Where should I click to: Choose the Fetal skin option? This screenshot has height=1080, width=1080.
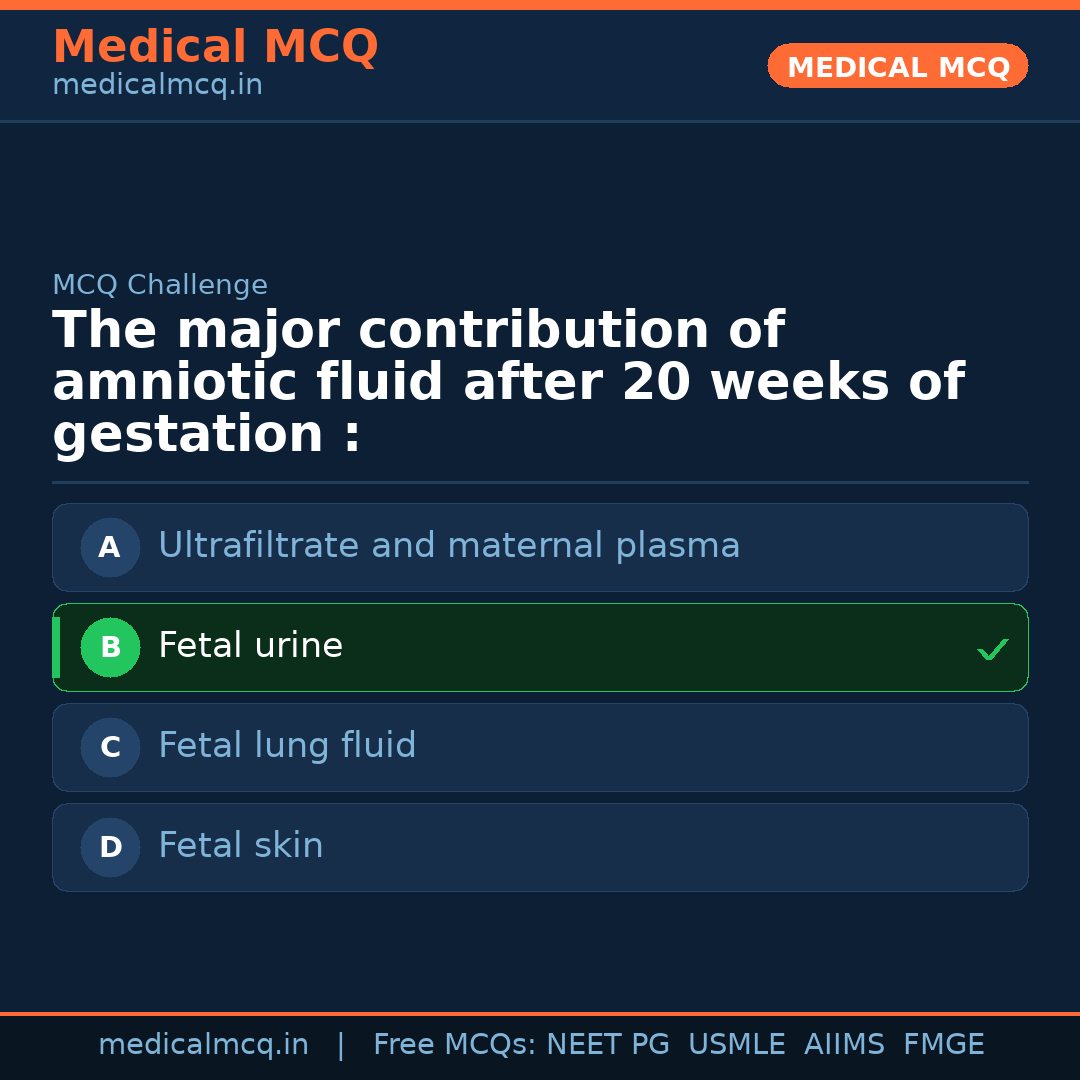point(241,846)
